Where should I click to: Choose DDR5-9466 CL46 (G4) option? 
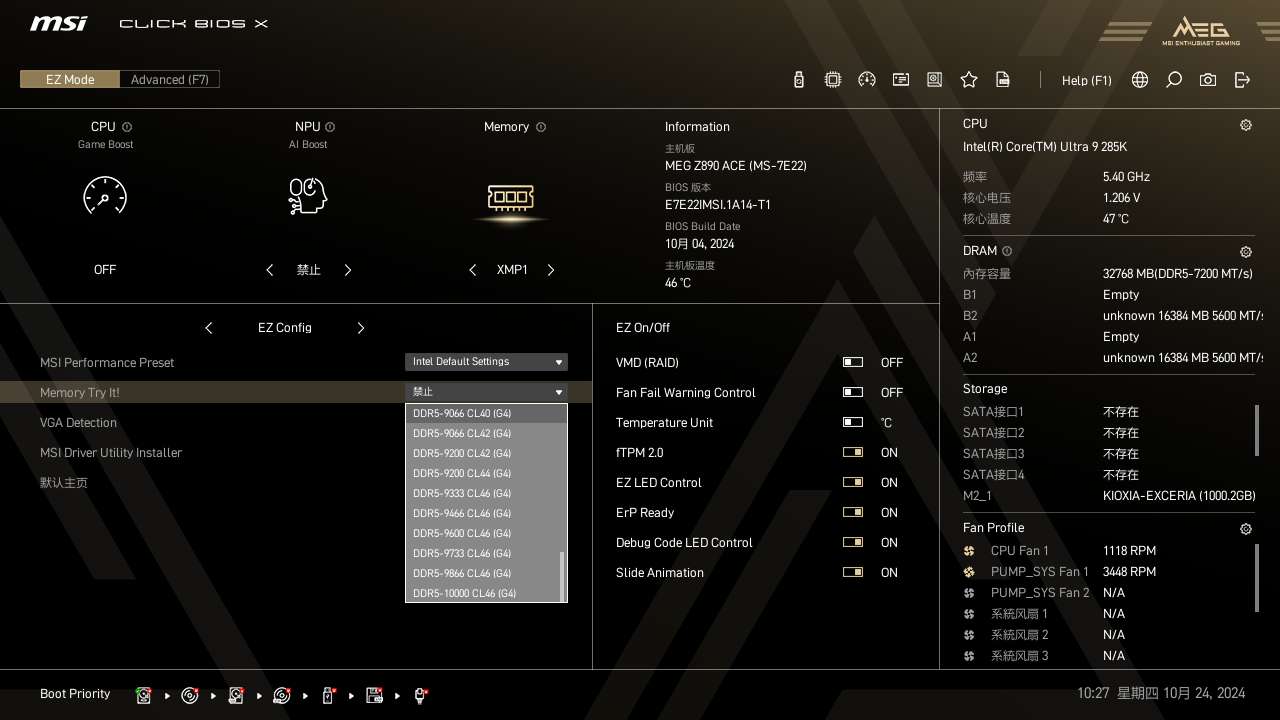(x=483, y=513)
